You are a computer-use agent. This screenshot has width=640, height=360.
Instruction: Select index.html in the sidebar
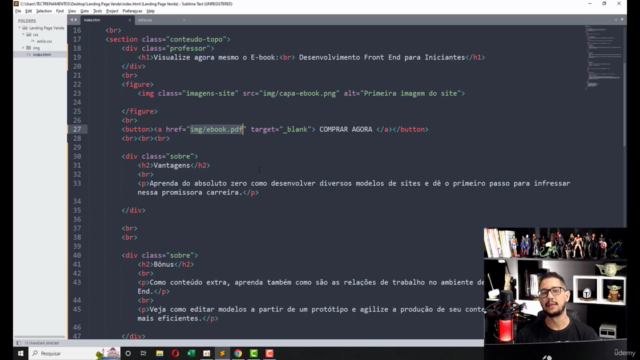(42, 54)
